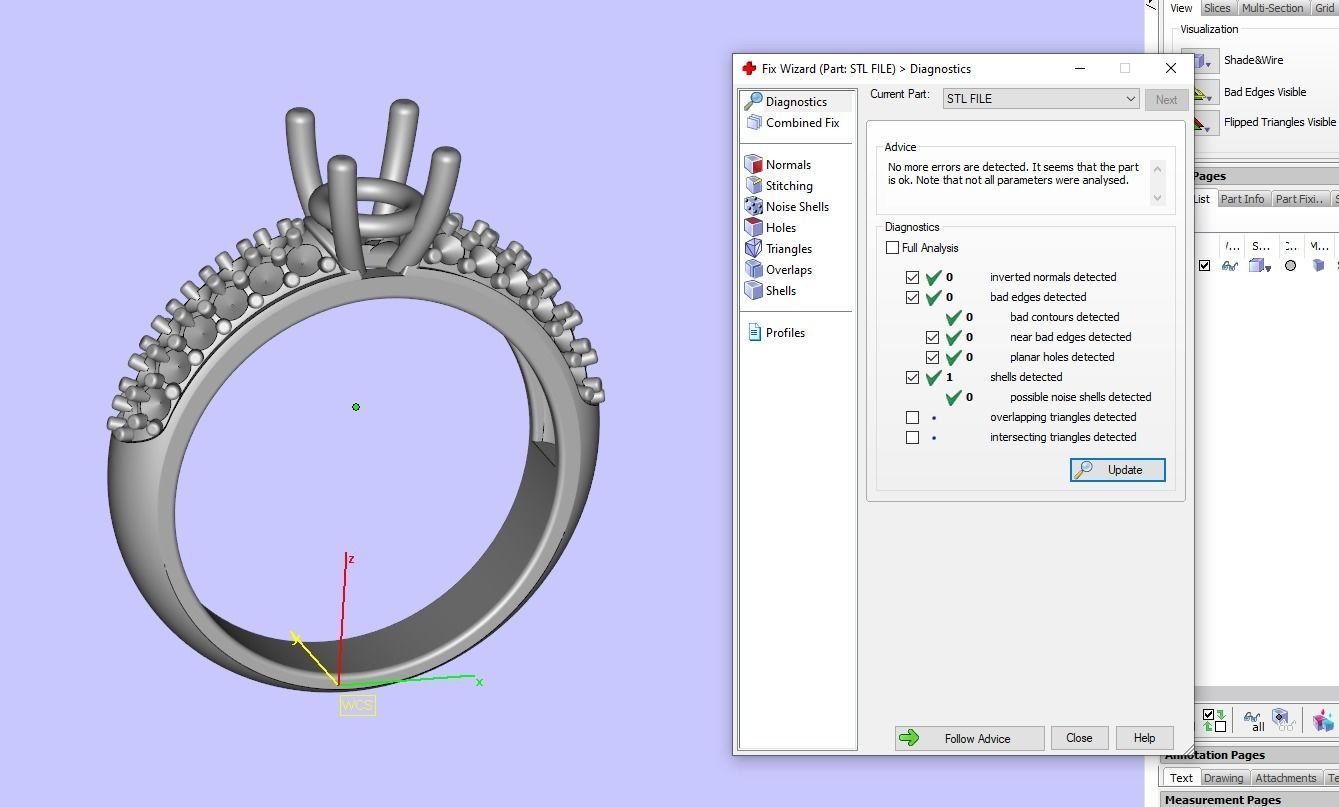Enable the Full Analysis checkbox
1339x807 pixels.
pyautogui.click(x=892, y=248)
